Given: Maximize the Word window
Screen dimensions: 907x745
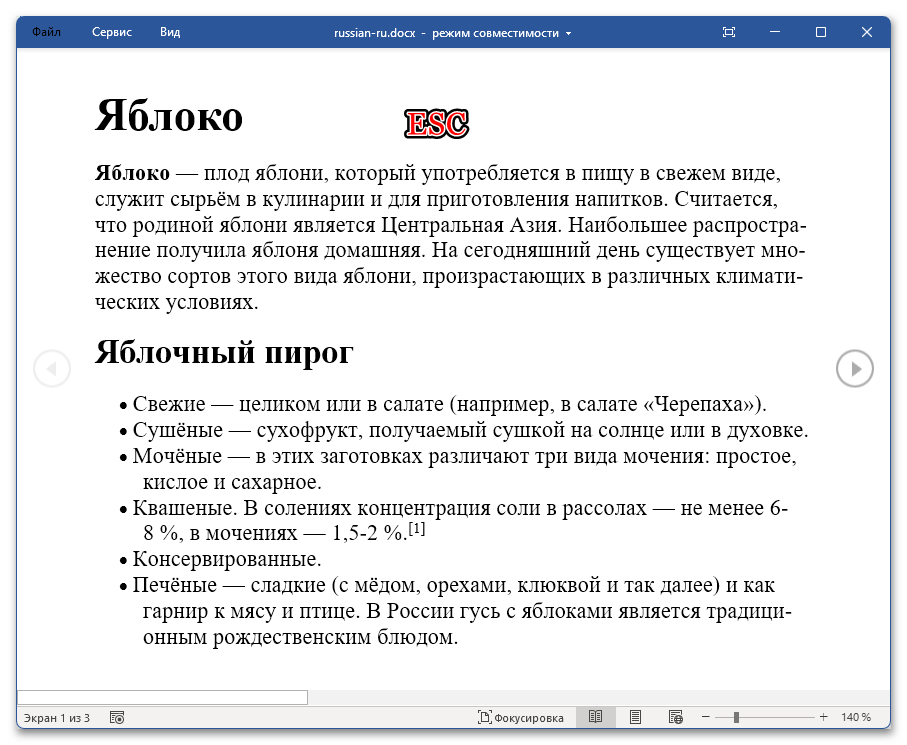Looking at the screenshot, I should coord(821,32).
